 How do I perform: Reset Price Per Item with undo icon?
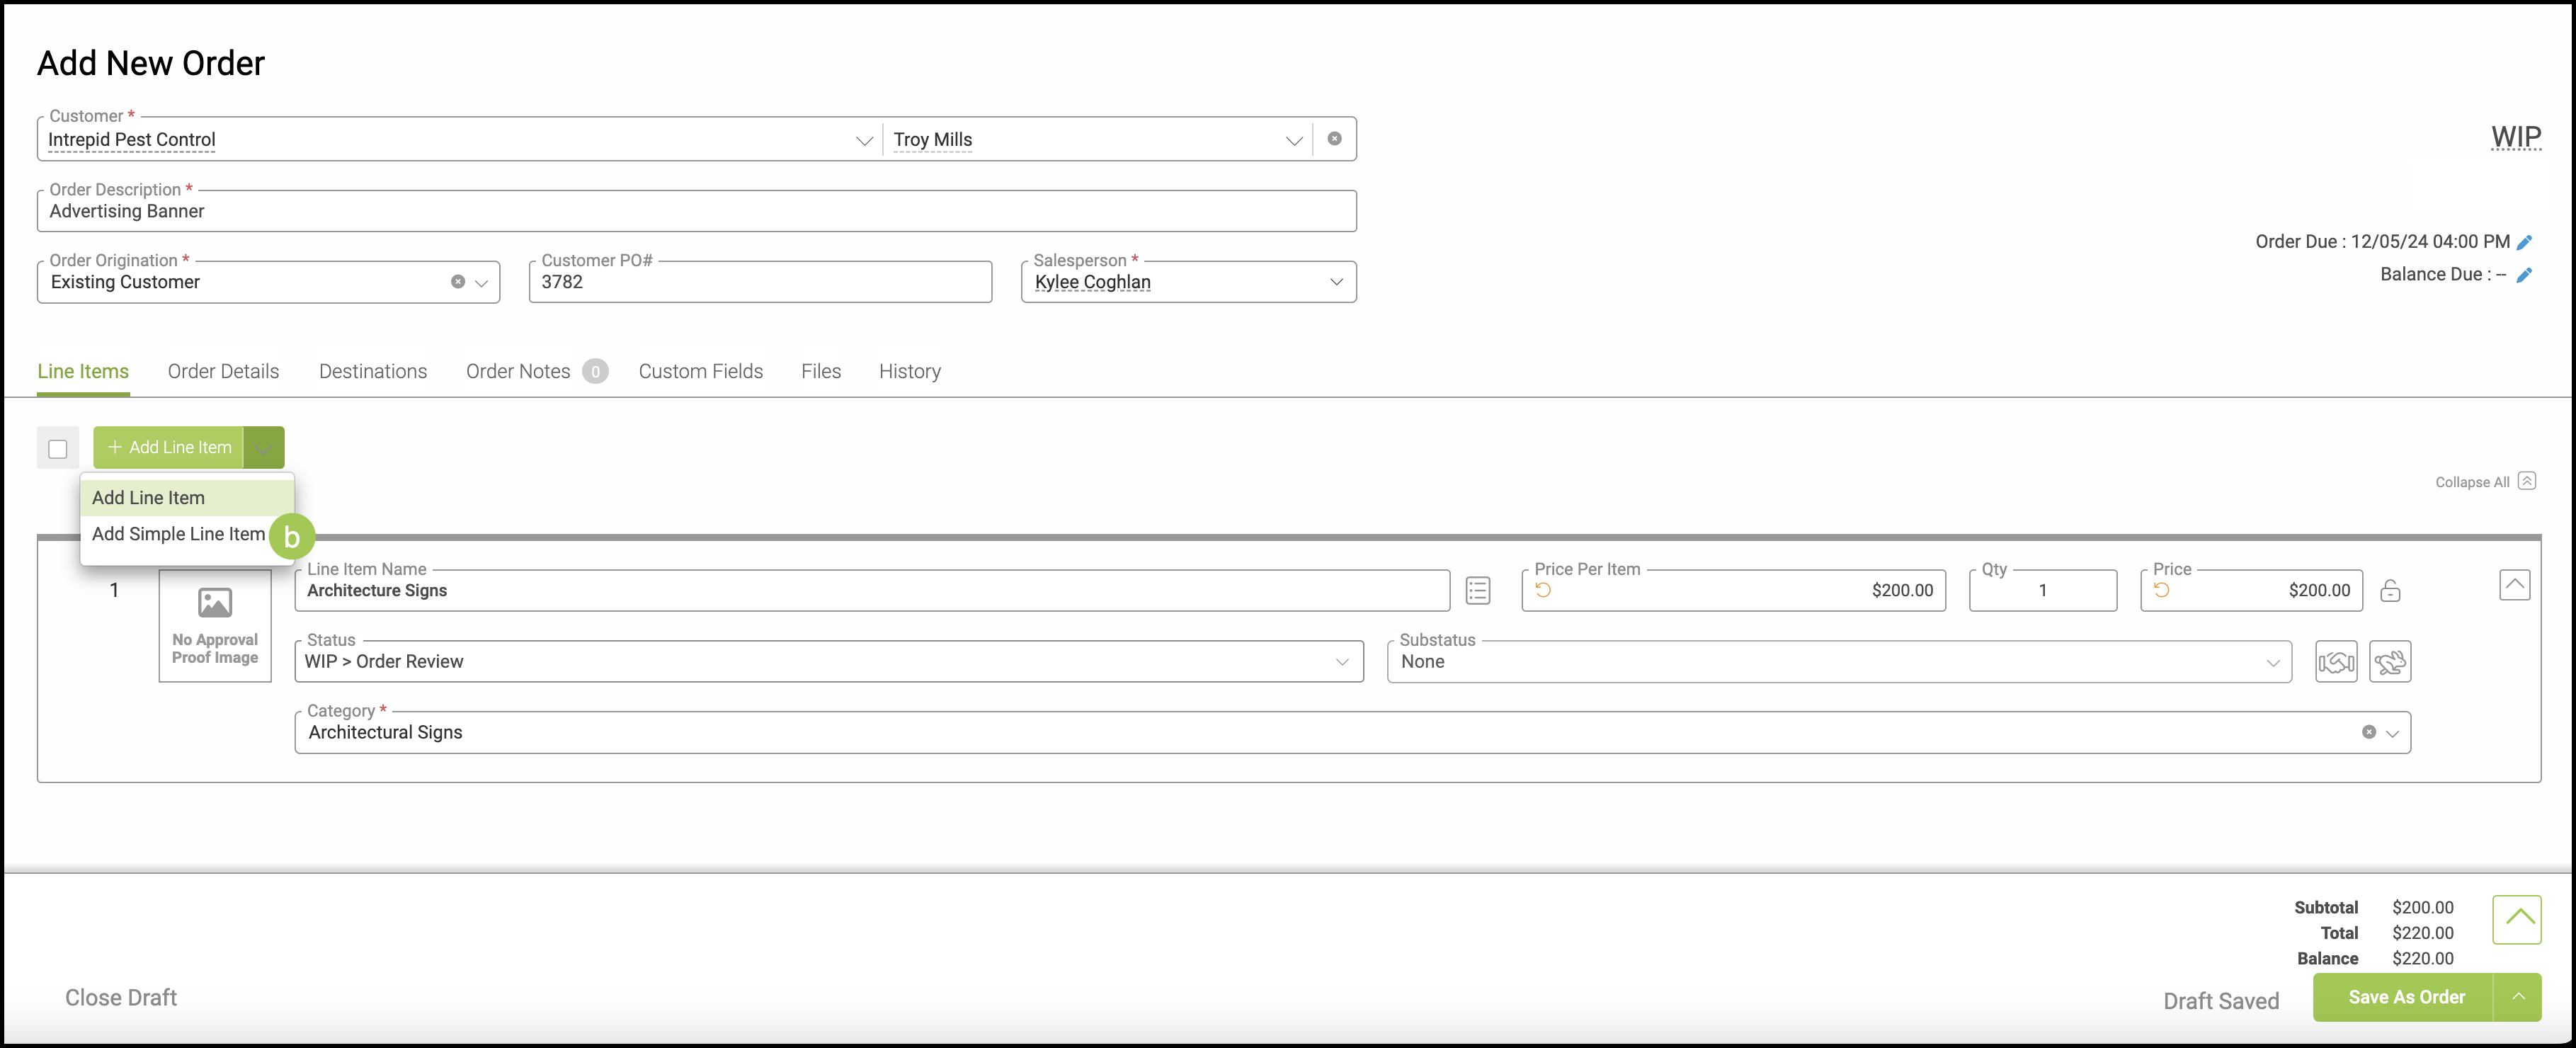1543,590
